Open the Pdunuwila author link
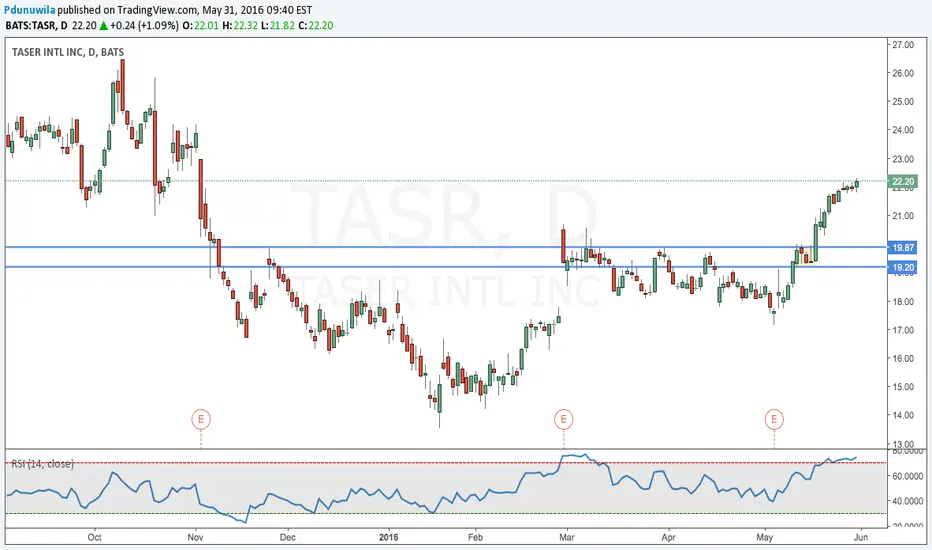 30,10
